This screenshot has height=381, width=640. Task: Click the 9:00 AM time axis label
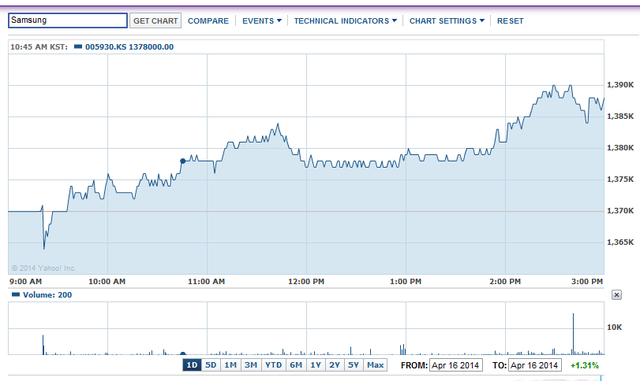click(25, 281)
